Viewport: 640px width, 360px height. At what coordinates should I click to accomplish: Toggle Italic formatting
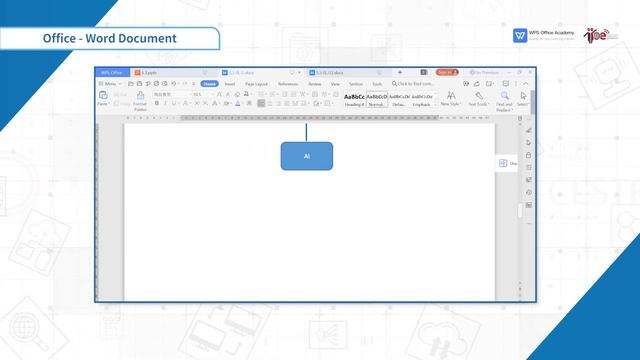165,104
